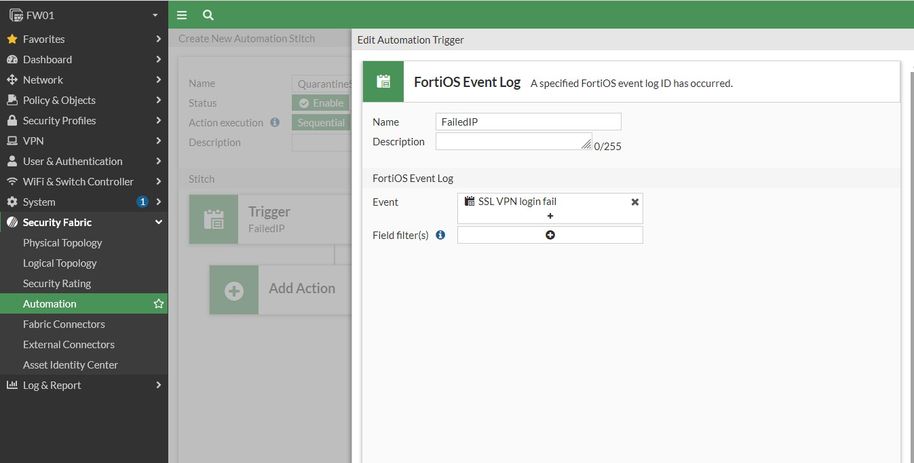Click the Dashboard gauge icon
Image resolution: width=914 pixels, height=463 pixels.
pos(12,59)
